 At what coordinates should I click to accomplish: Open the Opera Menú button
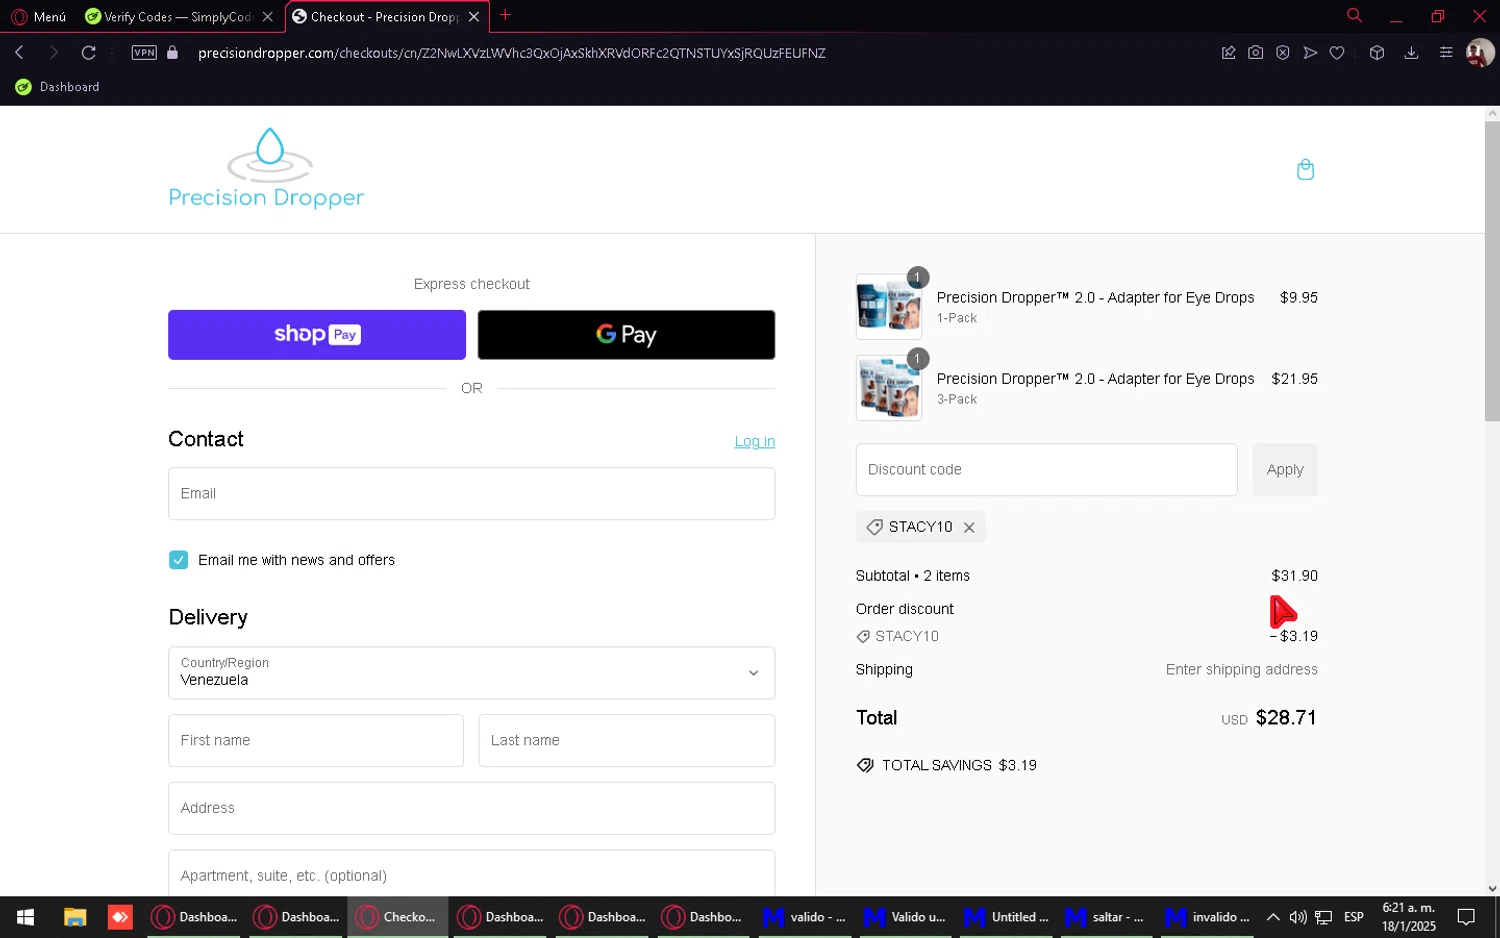(x=38, y=17)
